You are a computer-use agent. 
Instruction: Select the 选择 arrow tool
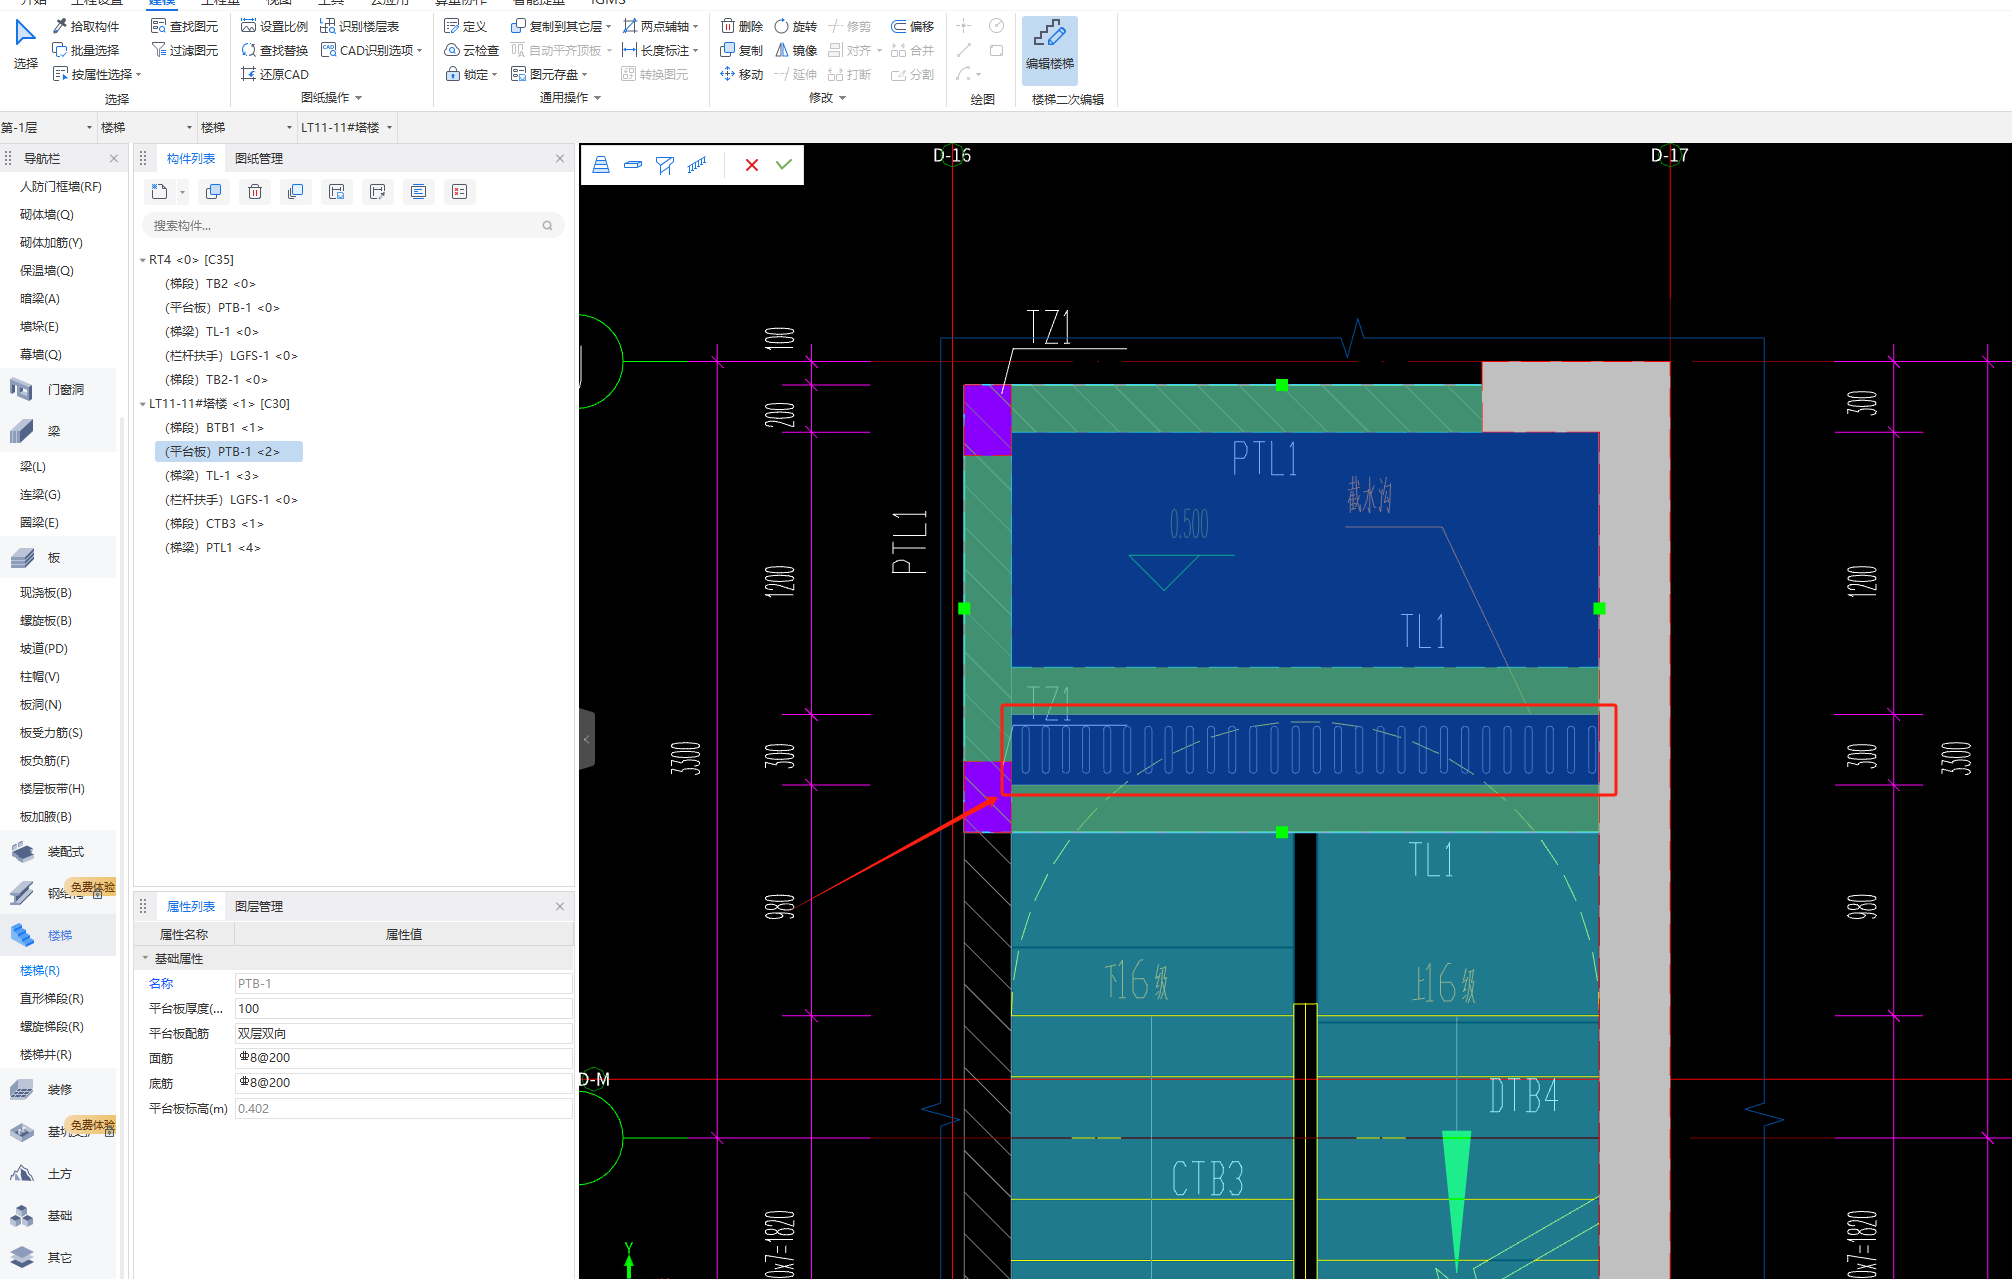[25, 44]
